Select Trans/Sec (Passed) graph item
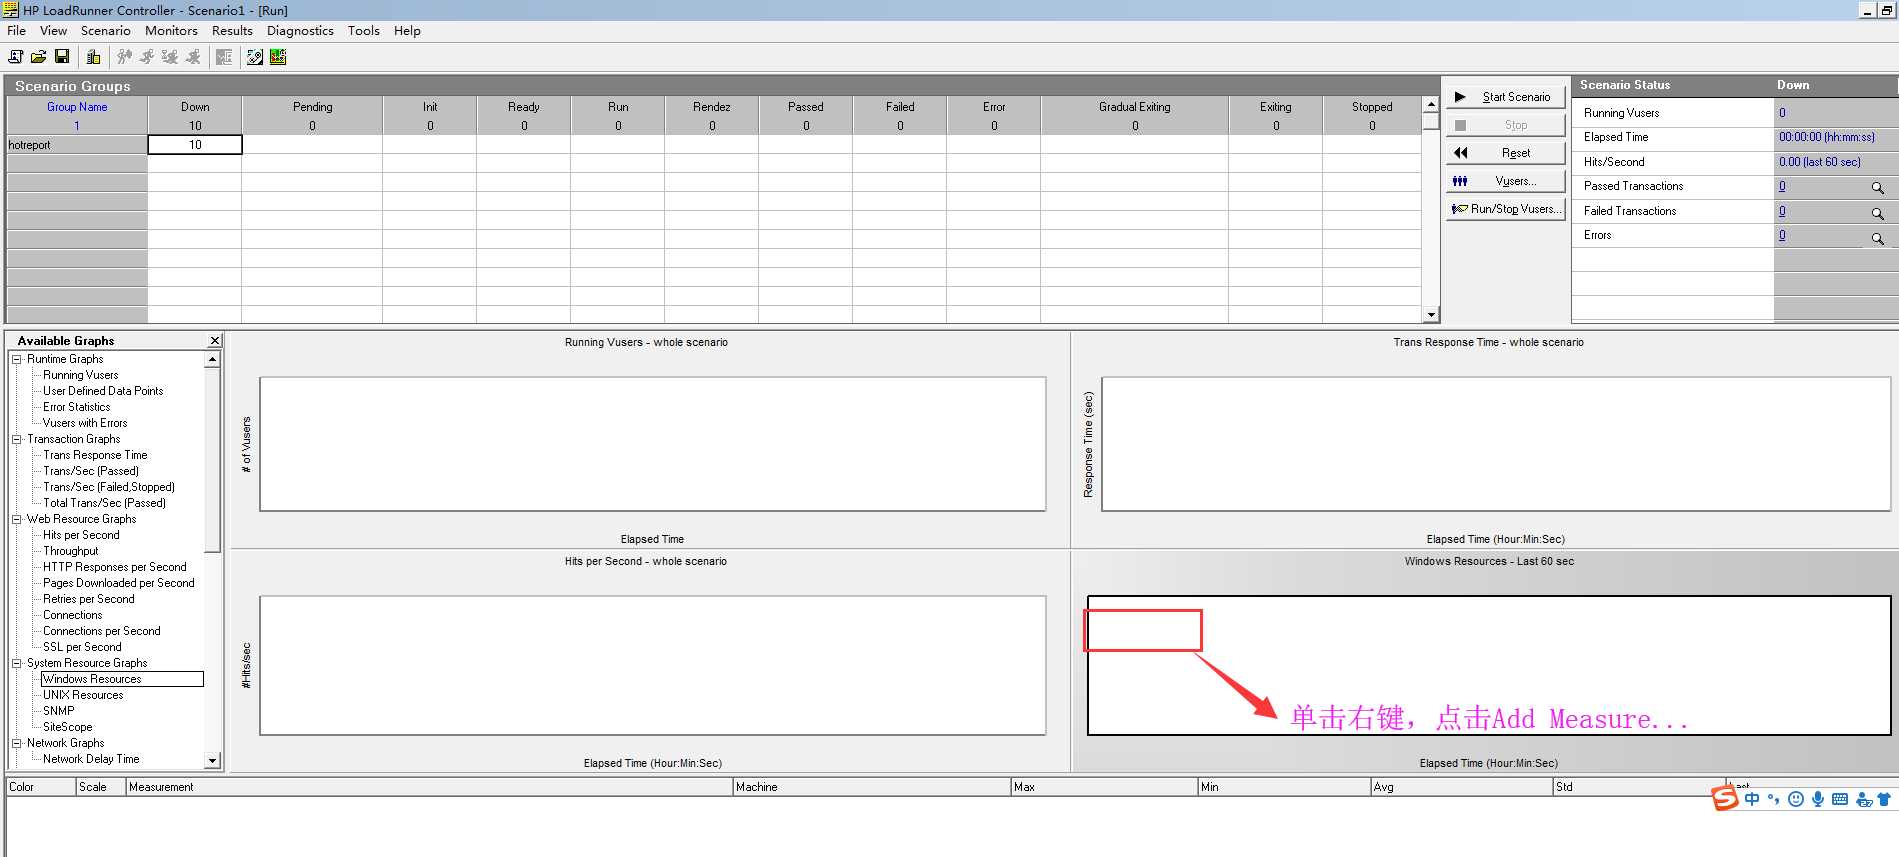The image size is (1899, 857). click(91, 471)
